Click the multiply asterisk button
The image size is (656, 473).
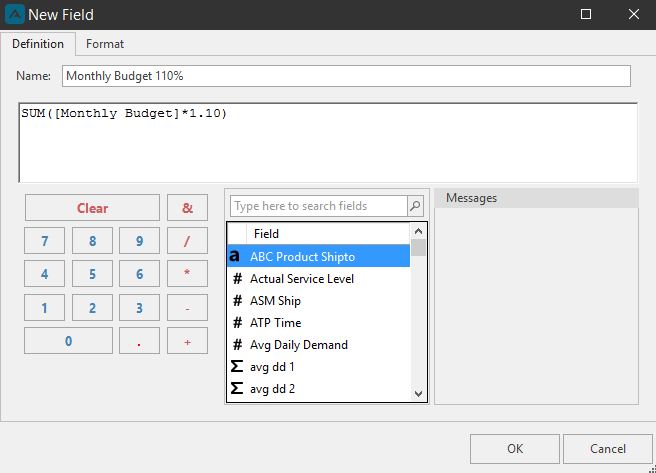coord(187,274)
